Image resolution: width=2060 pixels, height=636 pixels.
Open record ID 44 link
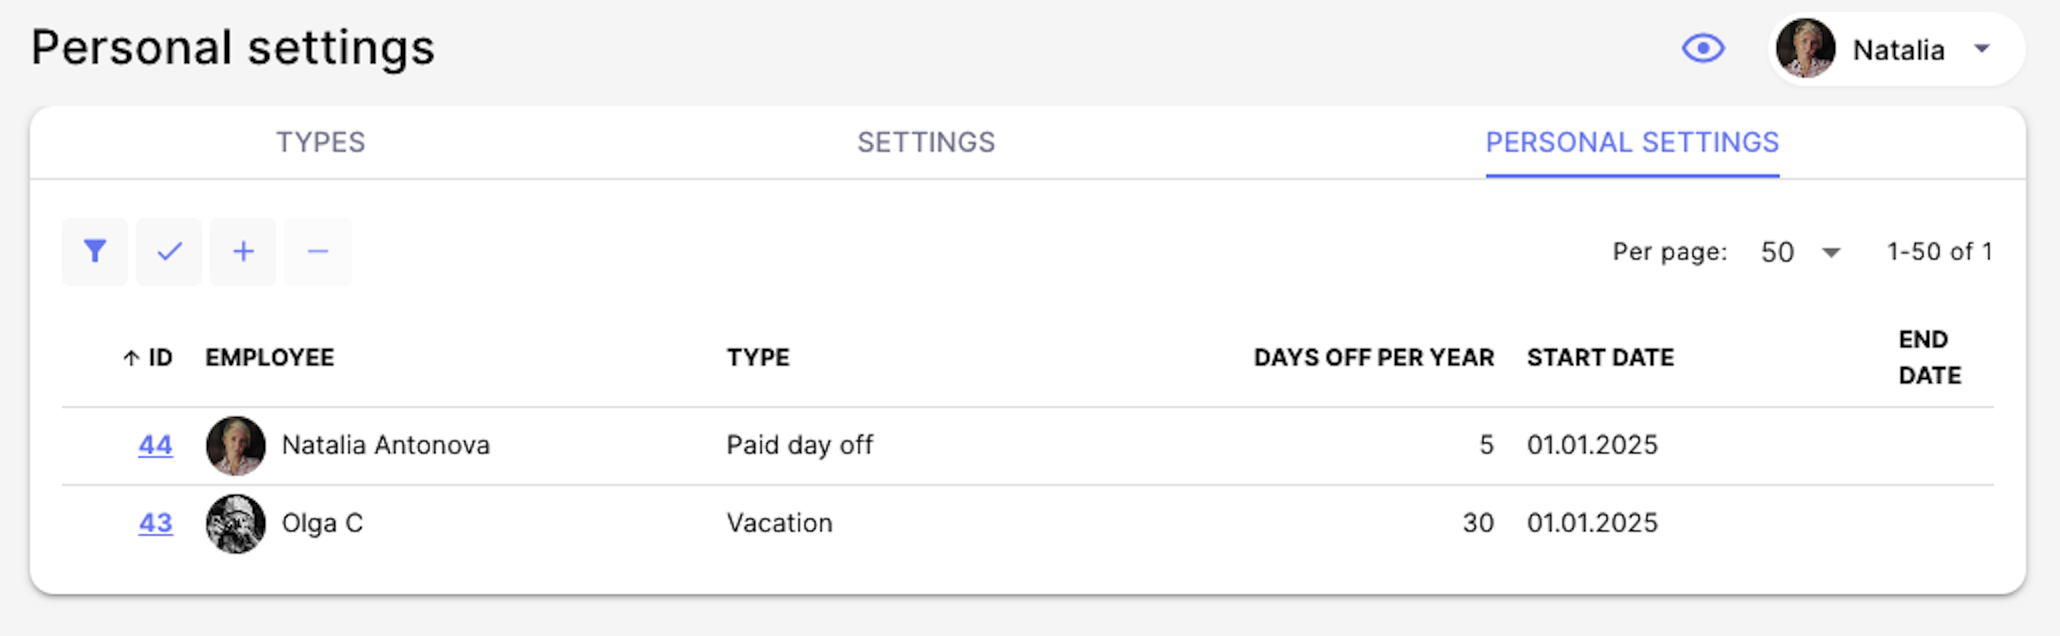click(155, 445)
